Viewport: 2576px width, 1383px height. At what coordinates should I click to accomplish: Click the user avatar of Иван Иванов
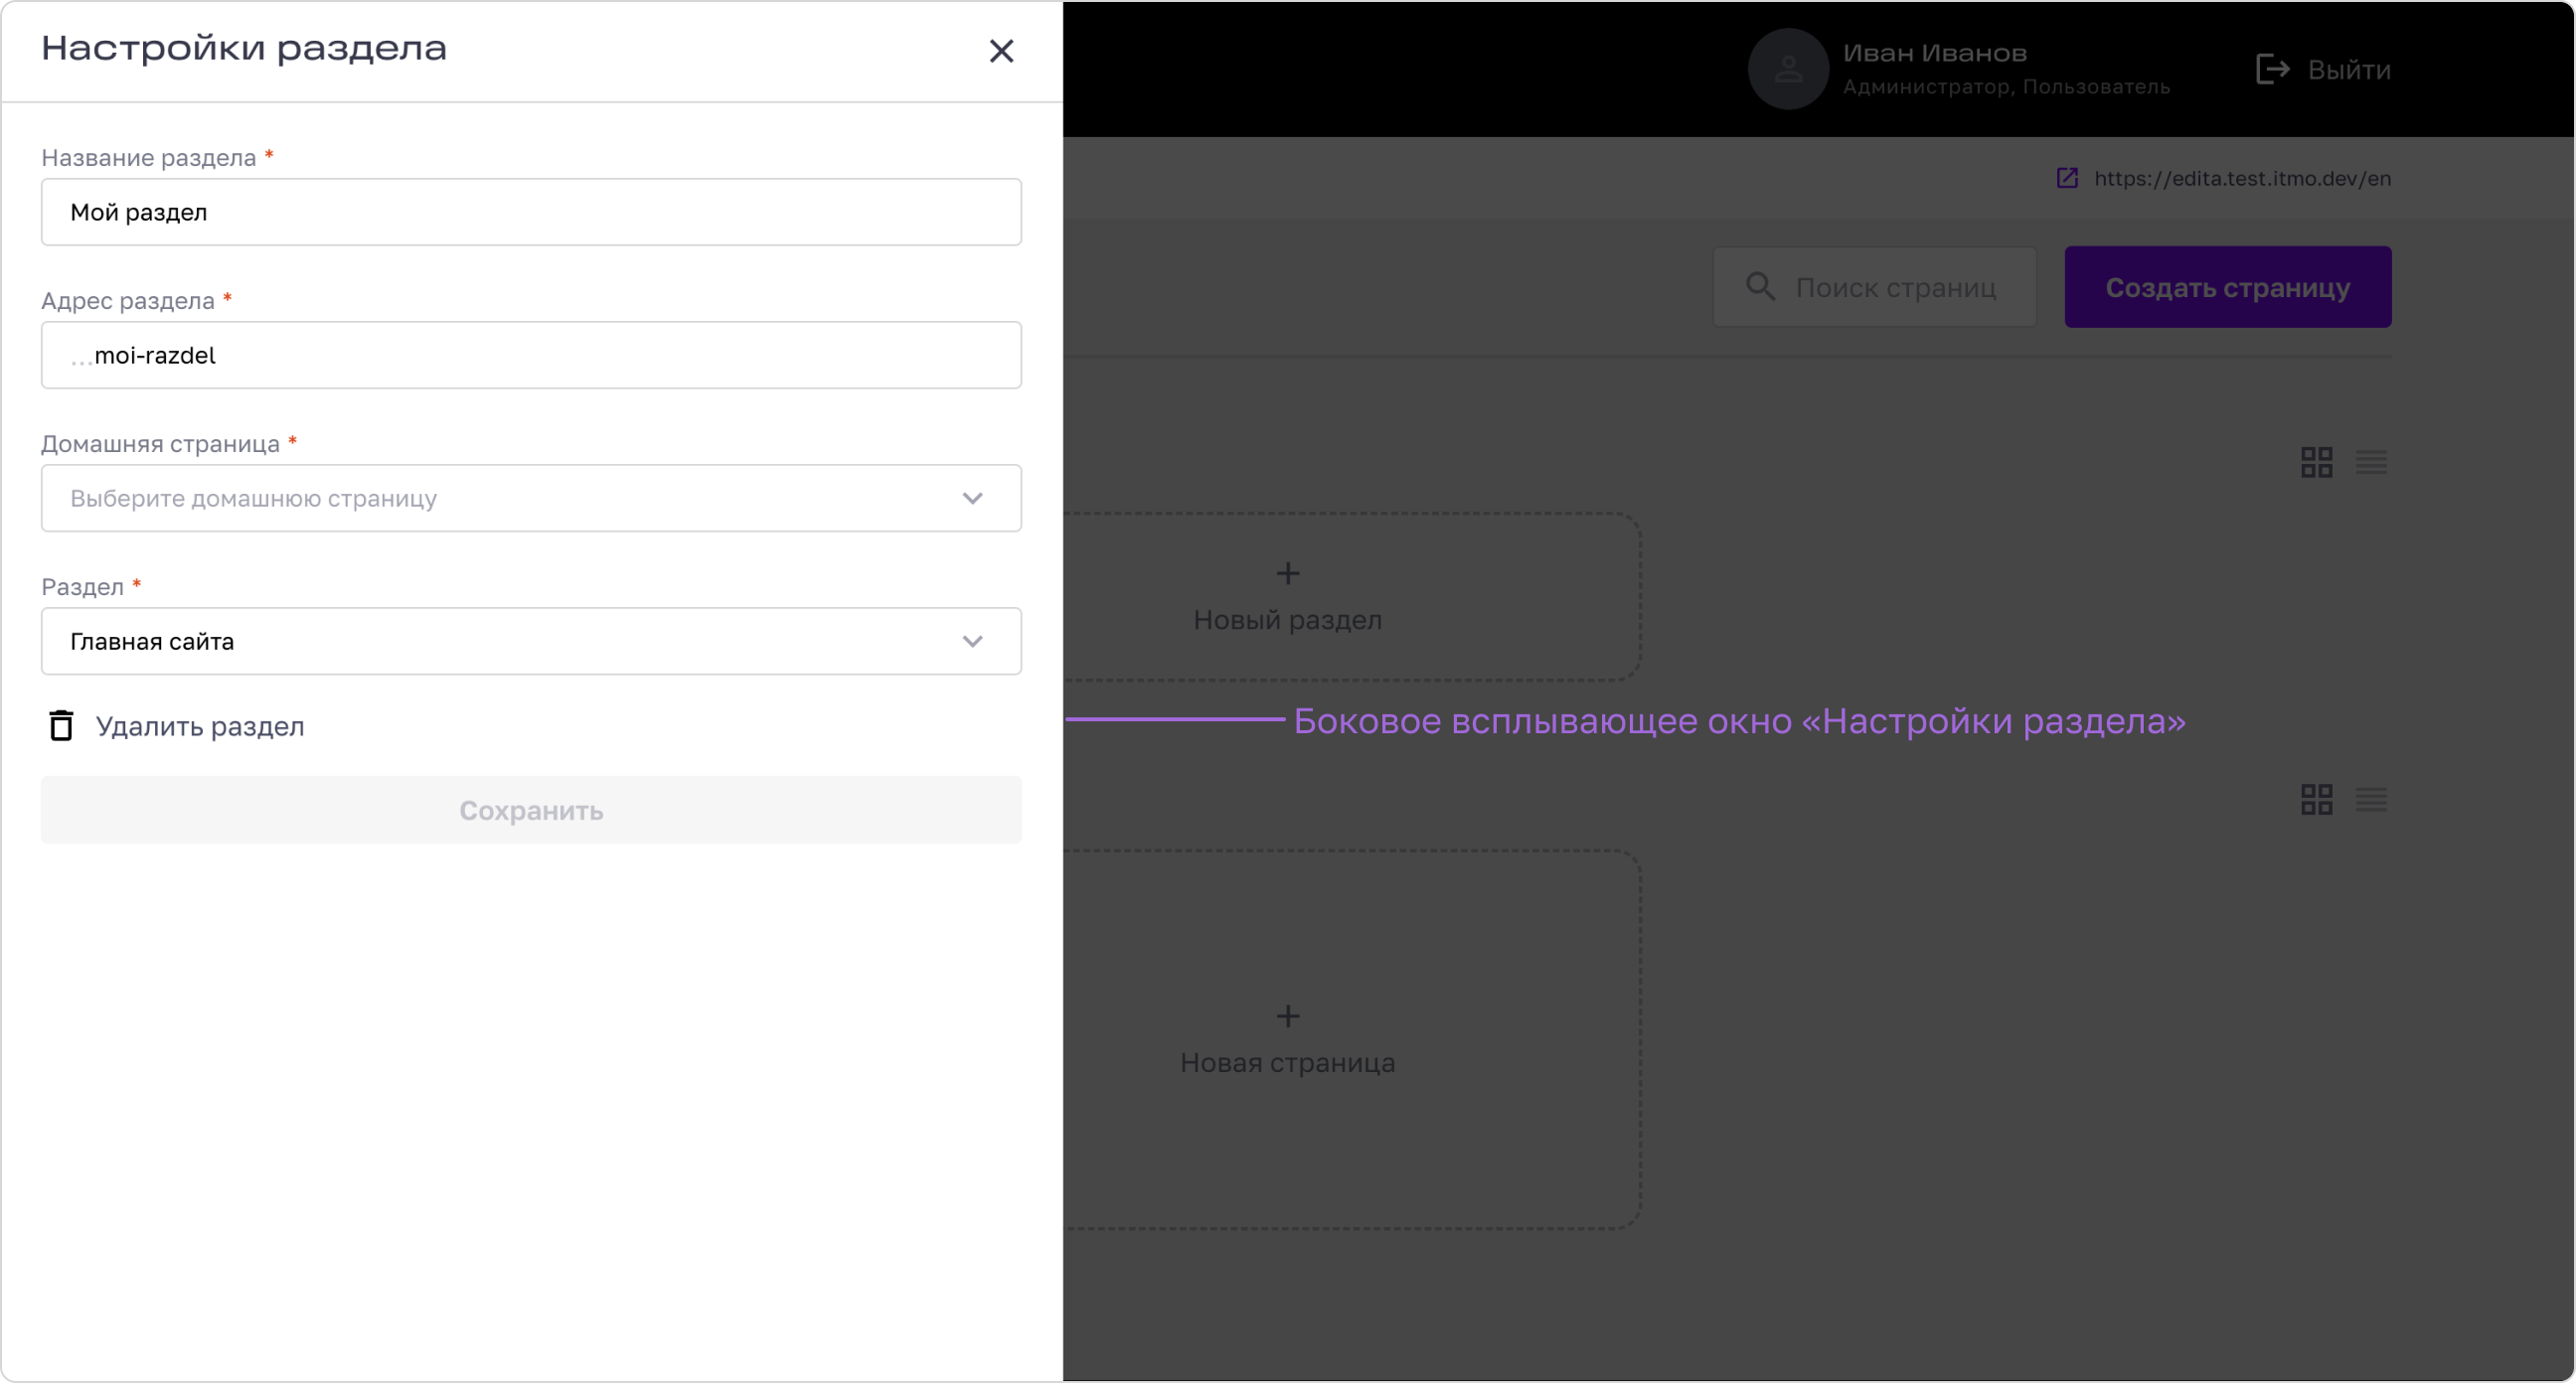tap(1788, 69)
